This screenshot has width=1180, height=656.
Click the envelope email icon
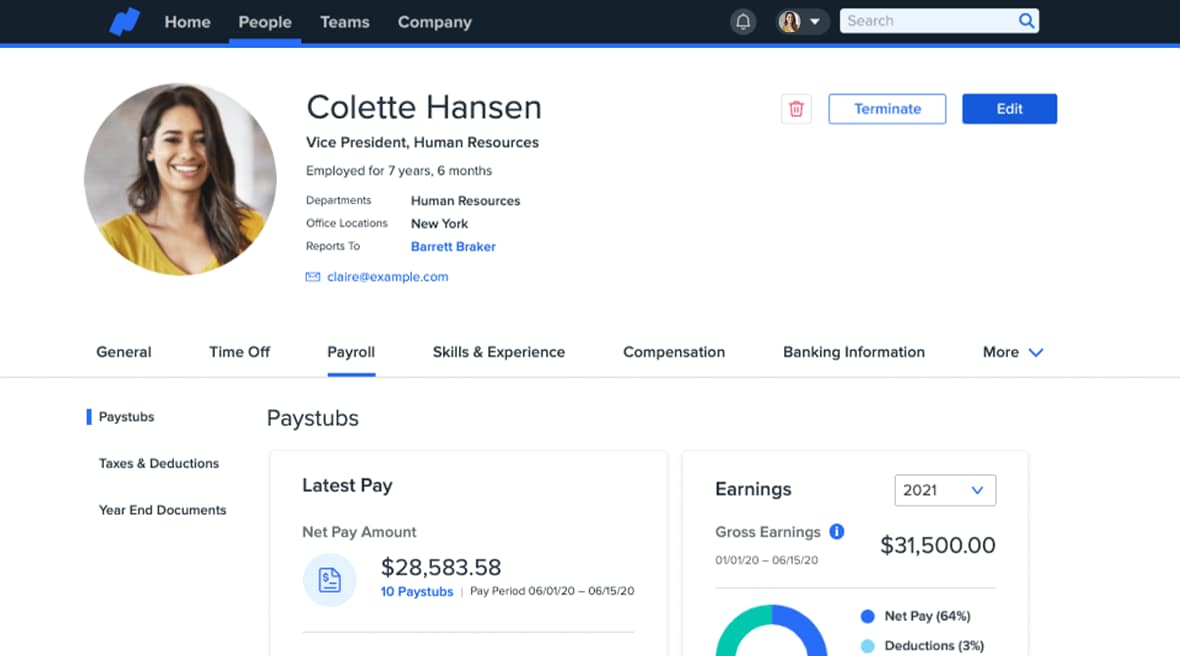coord(313,277)
